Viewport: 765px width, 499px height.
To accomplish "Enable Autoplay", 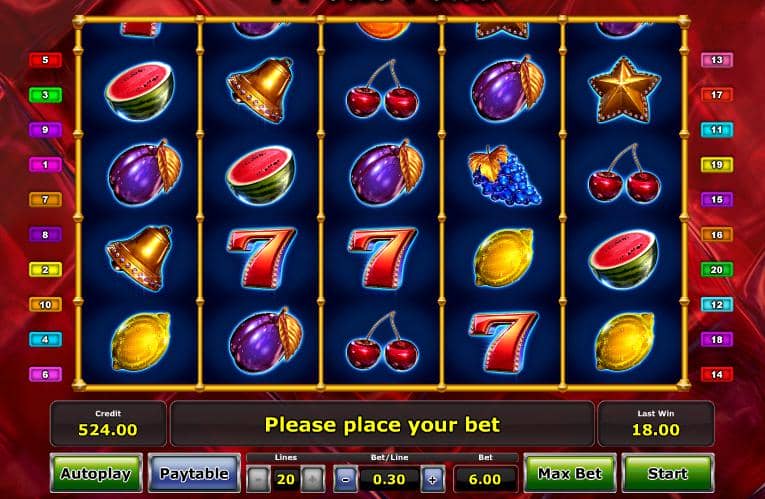I will 96,473.
